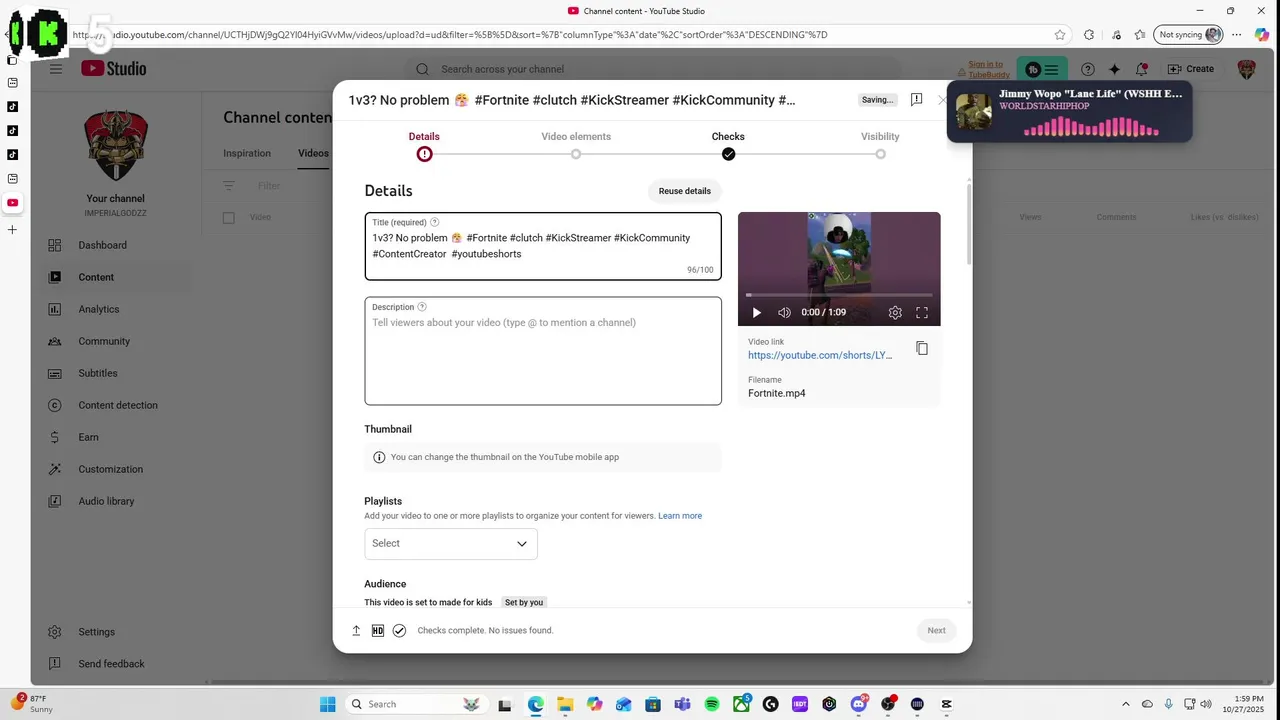Screen dimensions: 1280x720
Task: Open File Explorer from taskbar
Action: [x=565, y=704]
